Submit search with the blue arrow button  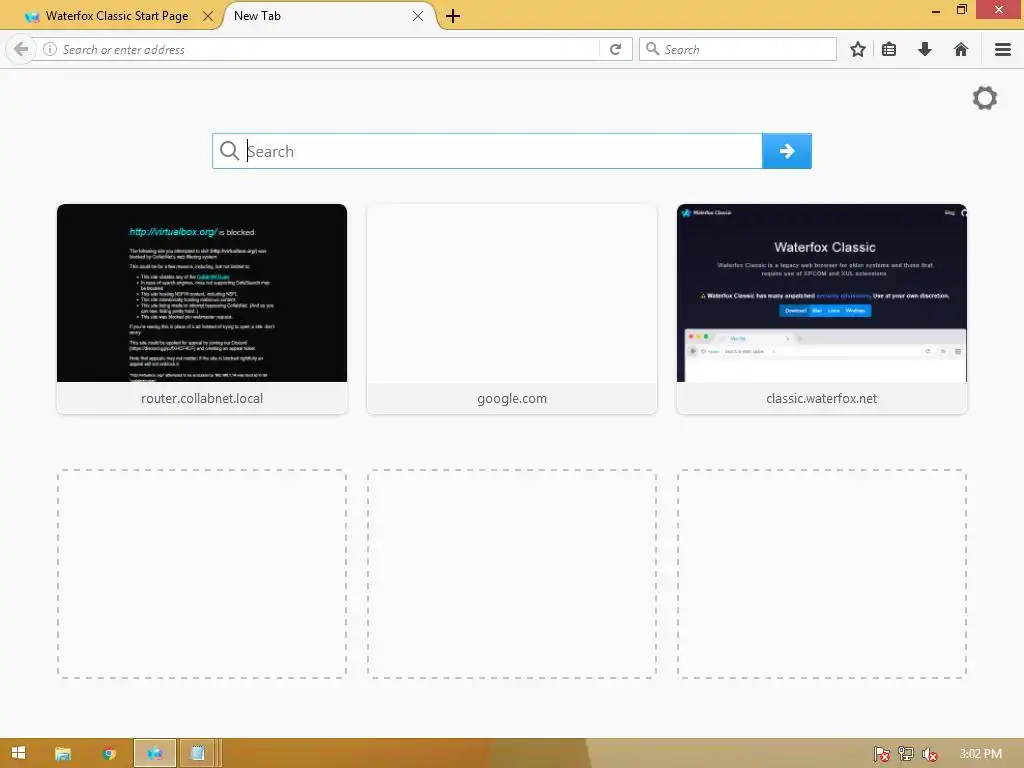point(787,151)
